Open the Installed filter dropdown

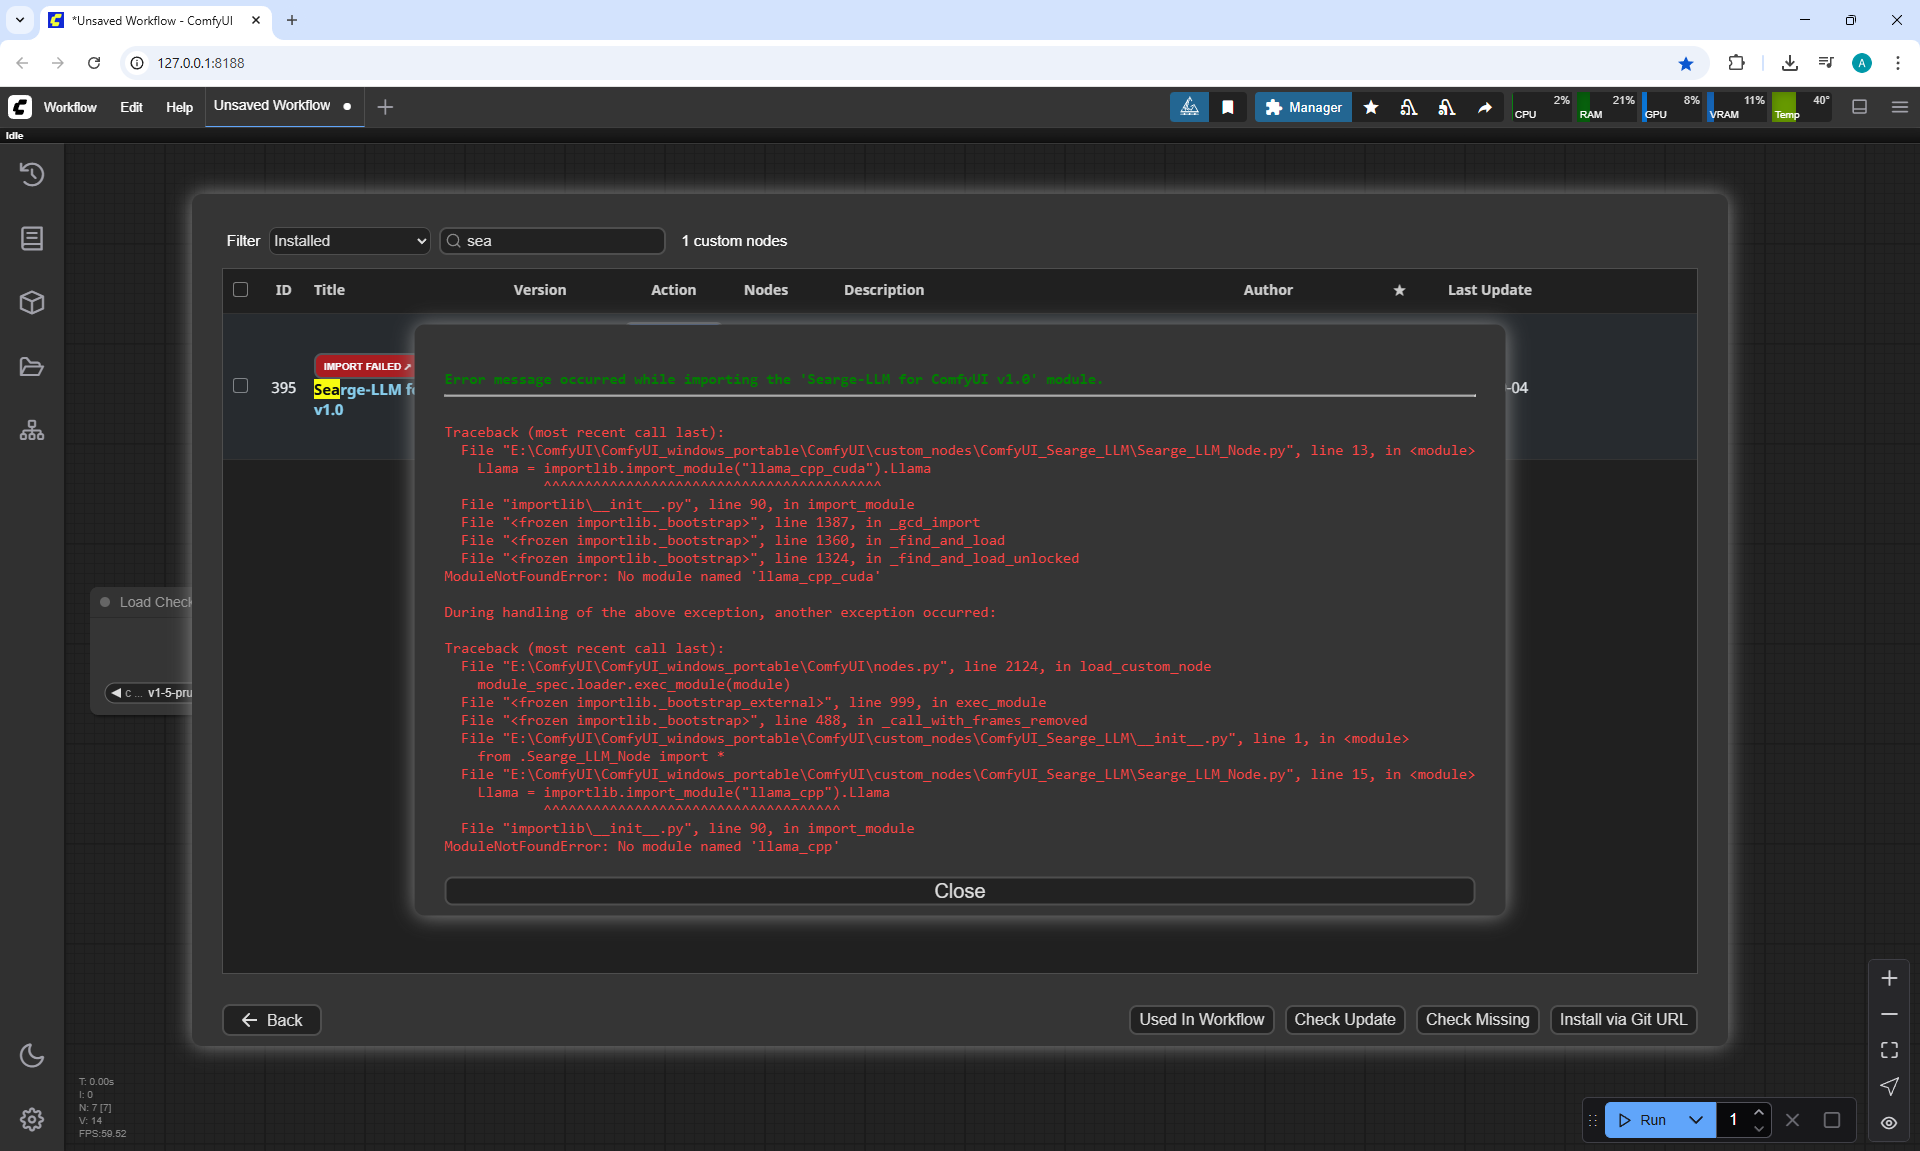(x=349, y=241)
